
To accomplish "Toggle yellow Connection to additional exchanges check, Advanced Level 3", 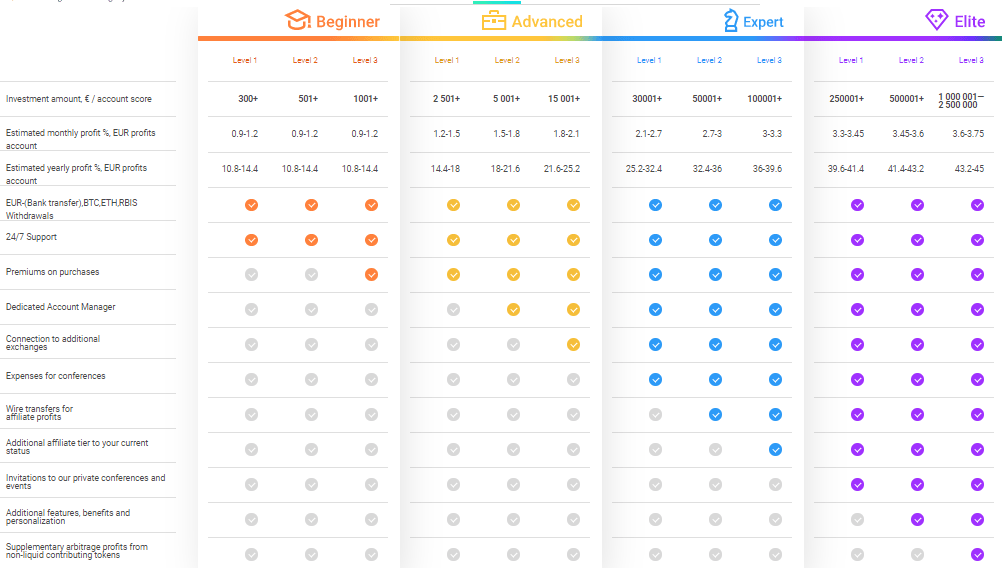I will (x=573, y=345).
